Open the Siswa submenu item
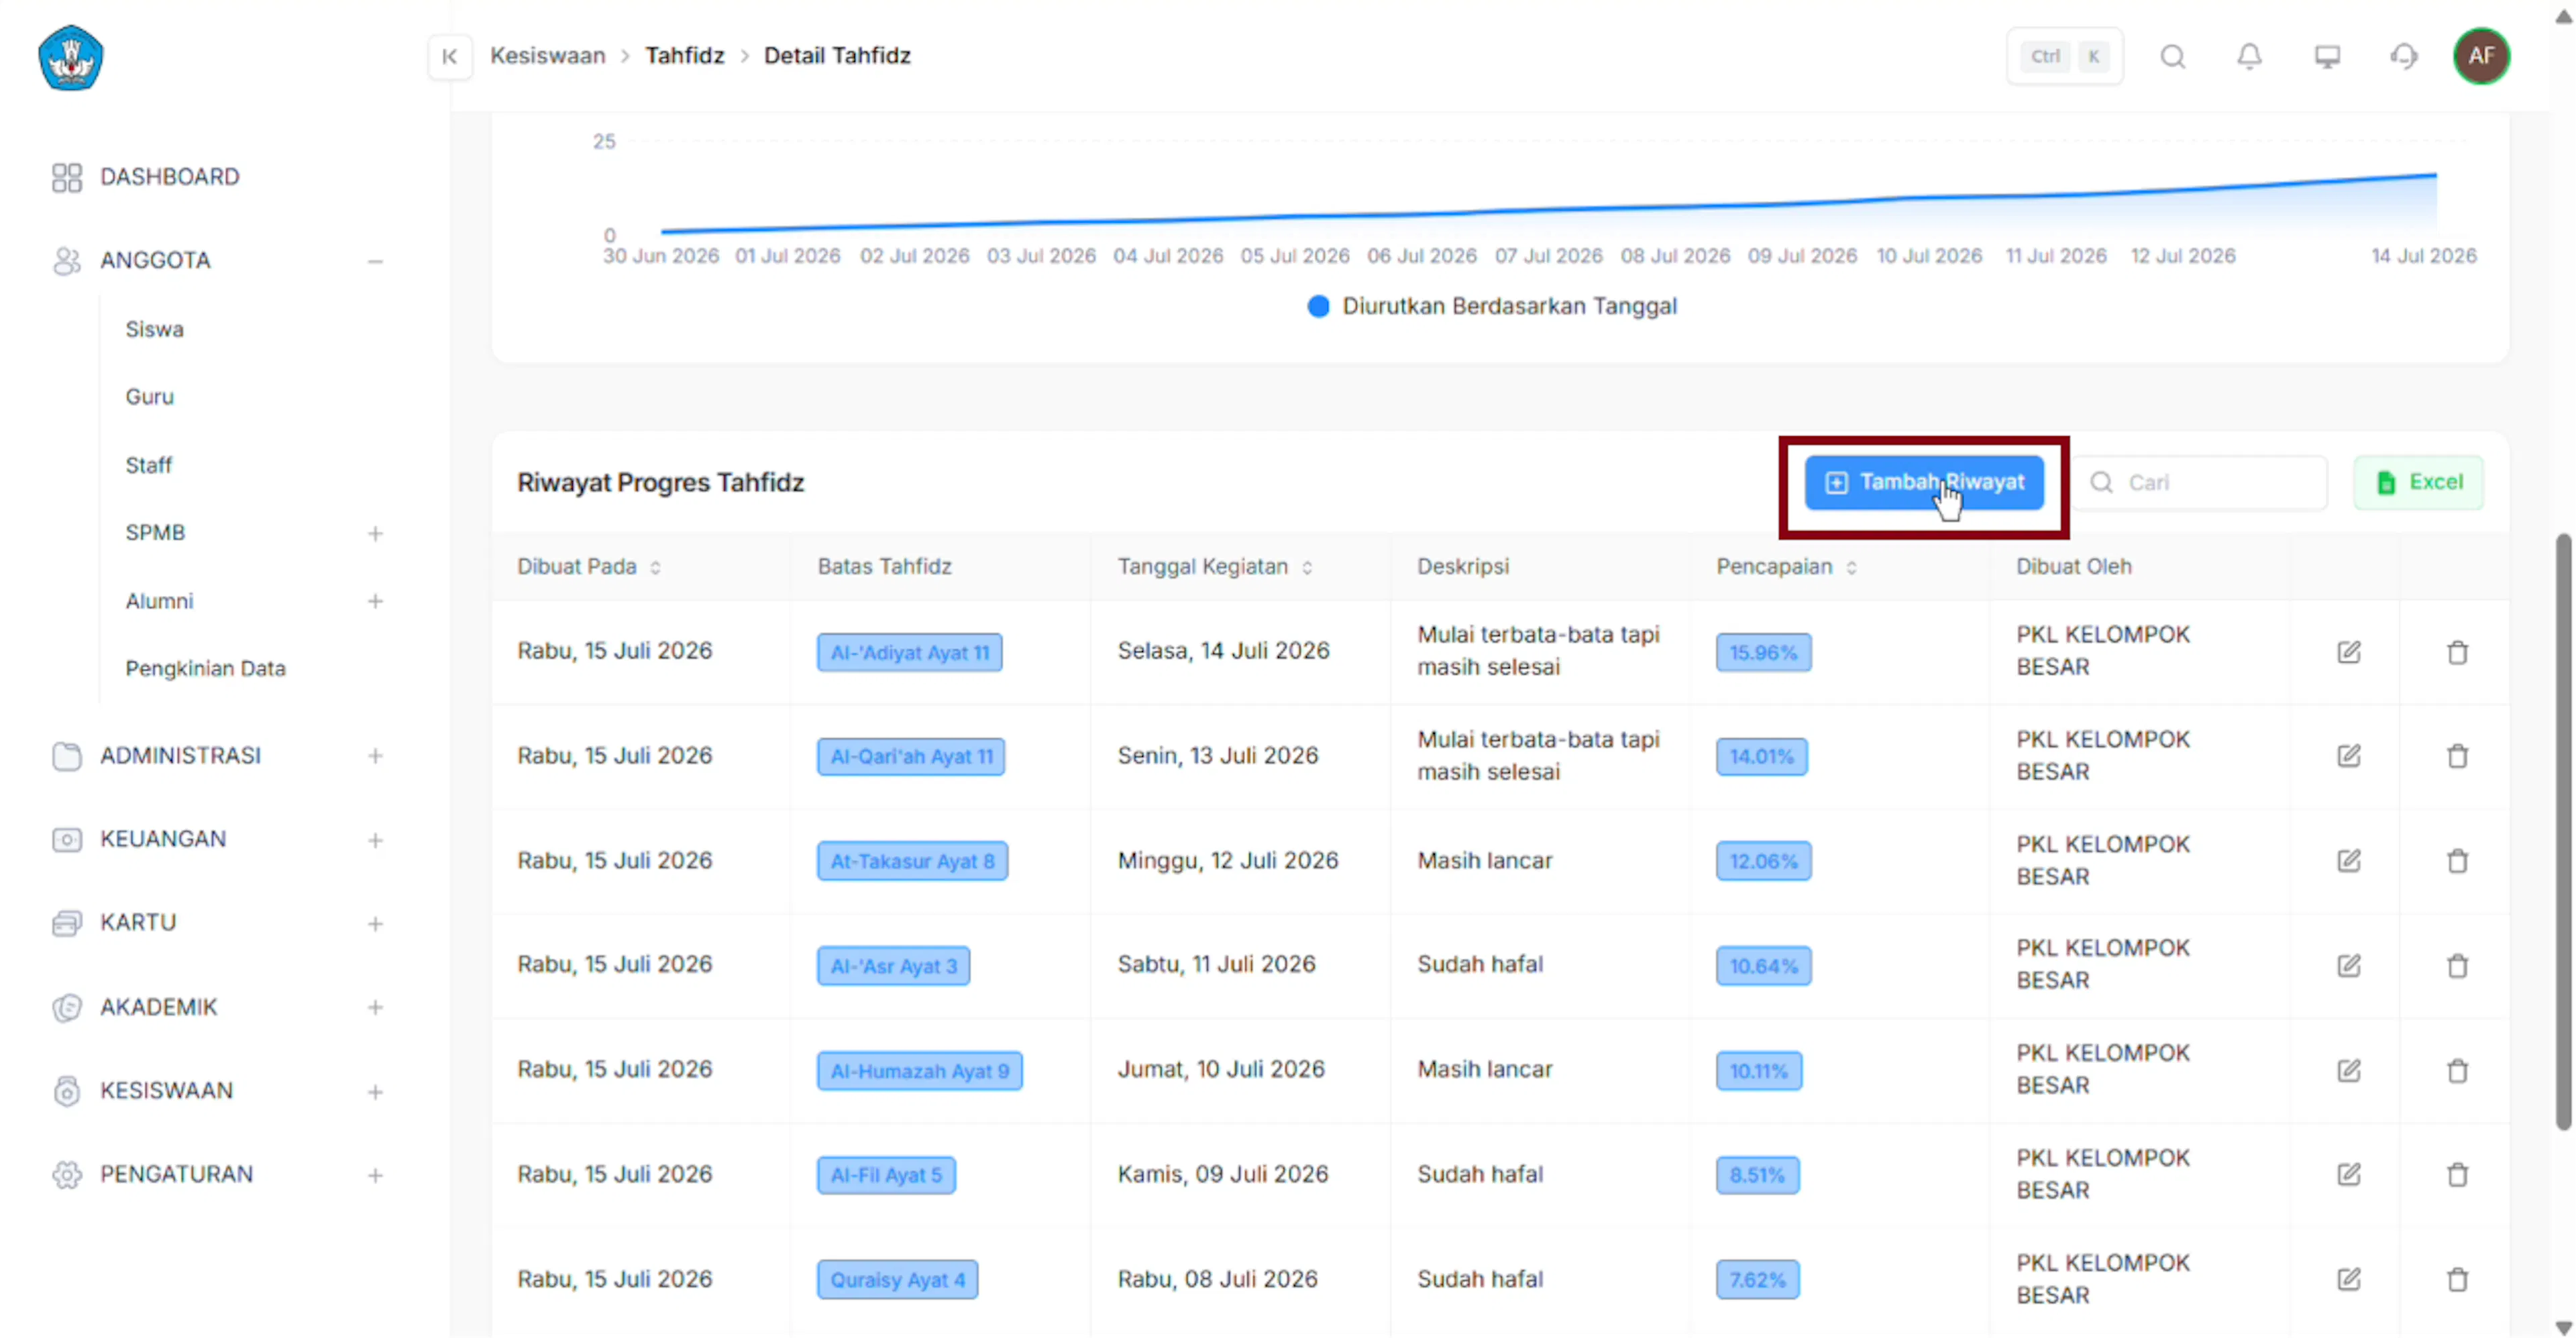The width and height of the screenshot is (2576, 1338). tap(154, 329)
